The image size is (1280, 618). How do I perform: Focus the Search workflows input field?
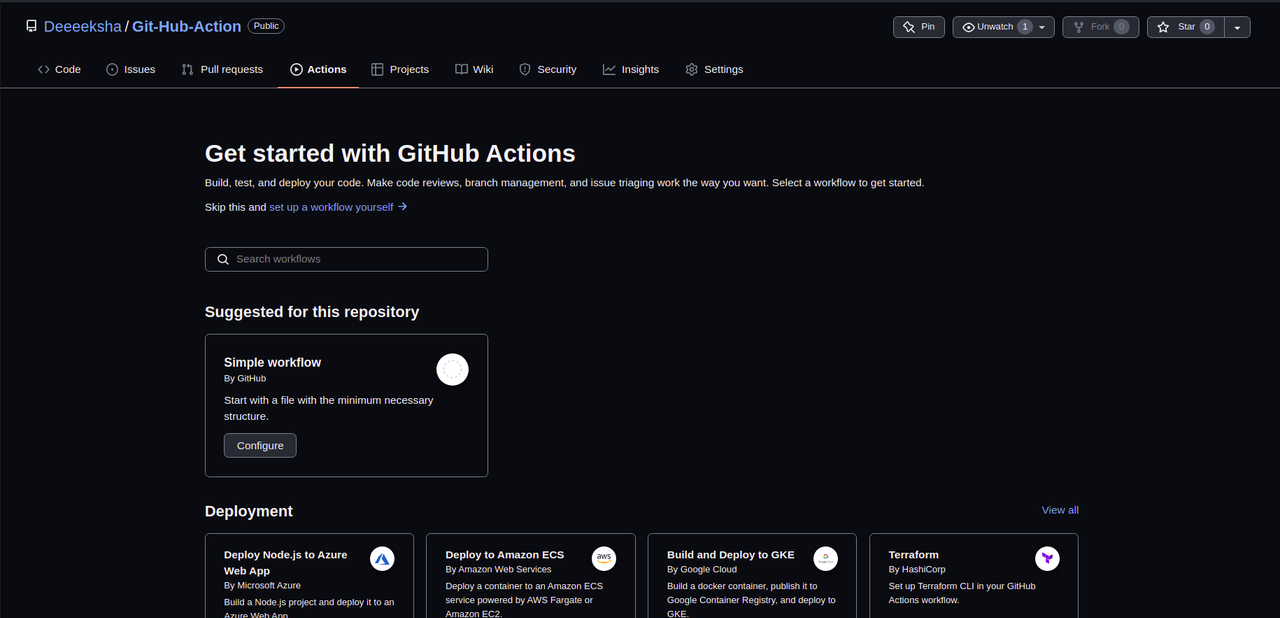pos(346,259)
